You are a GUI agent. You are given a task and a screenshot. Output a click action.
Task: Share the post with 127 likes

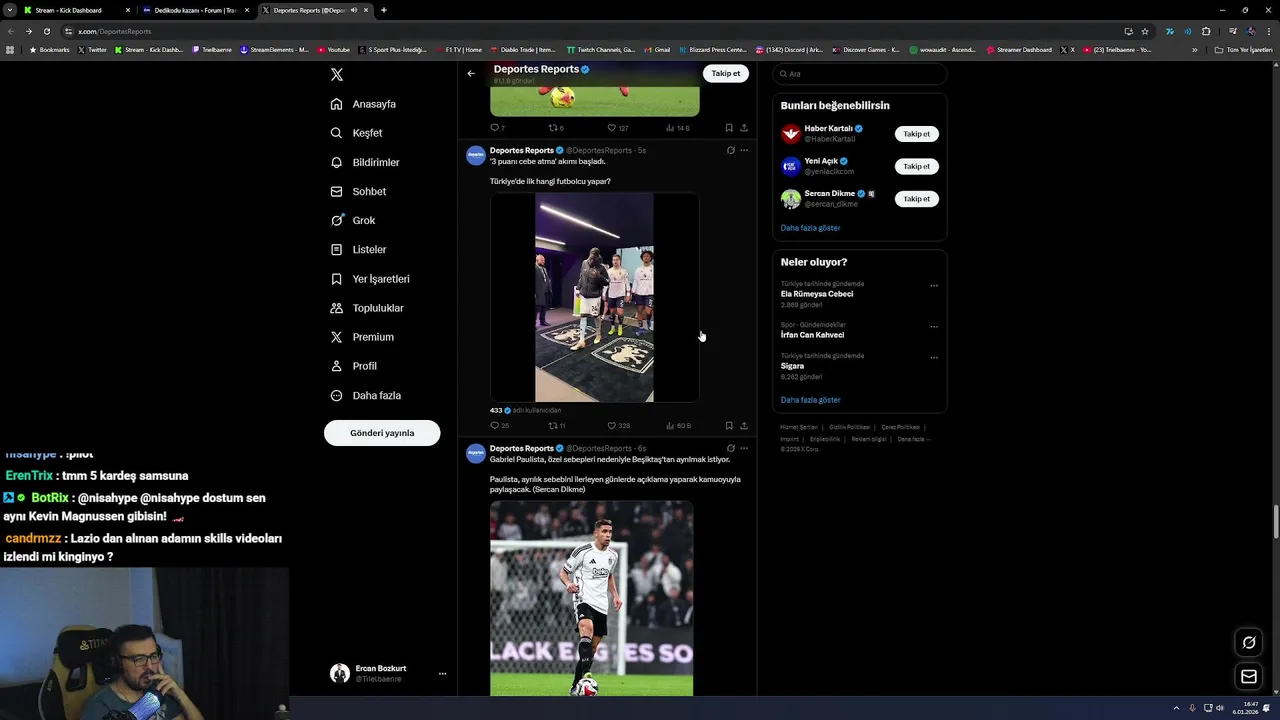point(744,128)
